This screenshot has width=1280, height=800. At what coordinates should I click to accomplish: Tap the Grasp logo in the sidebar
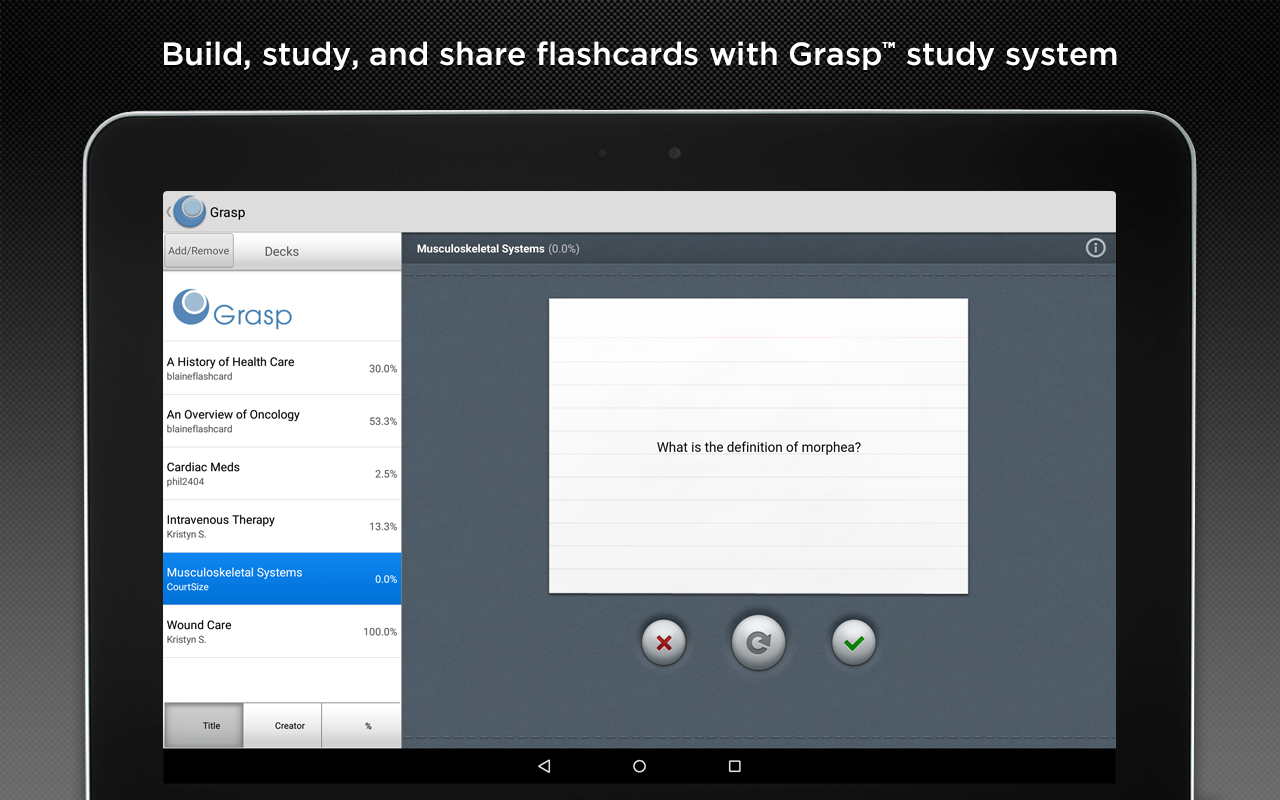click(231, 311)
